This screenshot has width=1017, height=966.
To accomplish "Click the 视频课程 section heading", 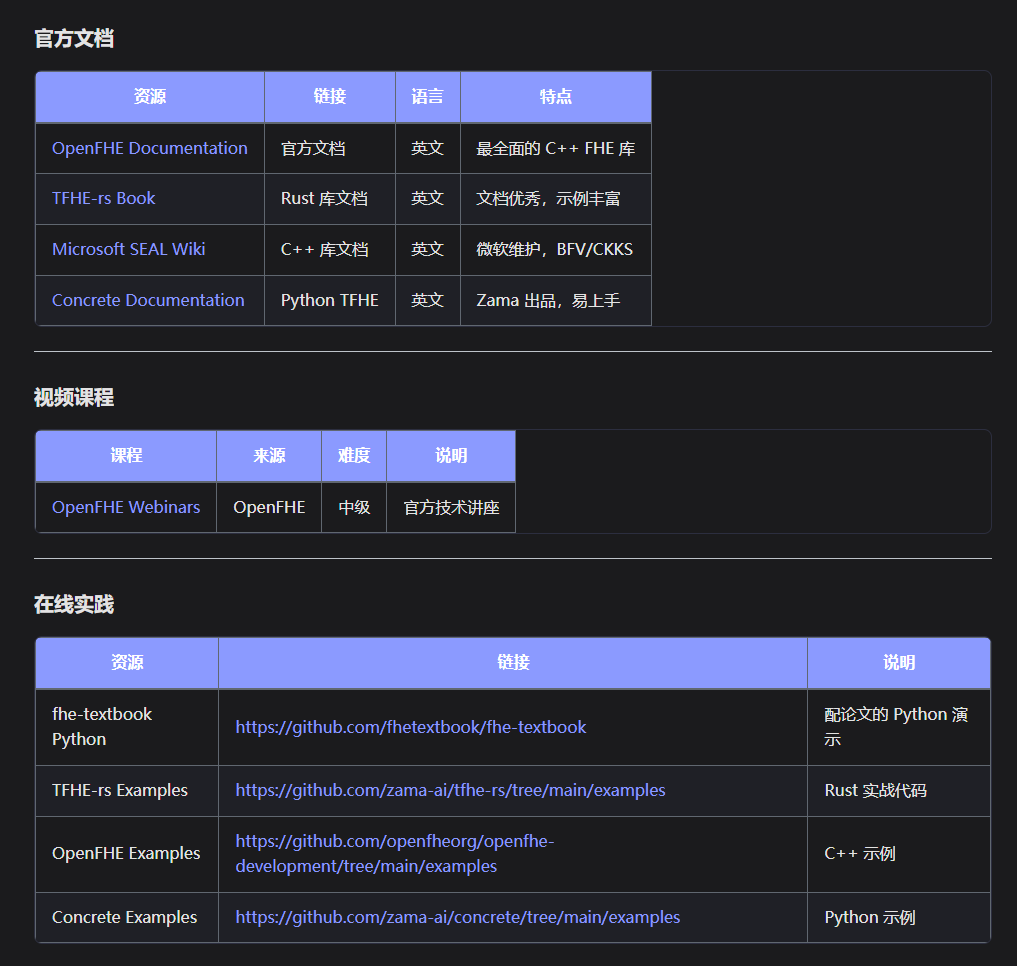I will coord(74,398).
